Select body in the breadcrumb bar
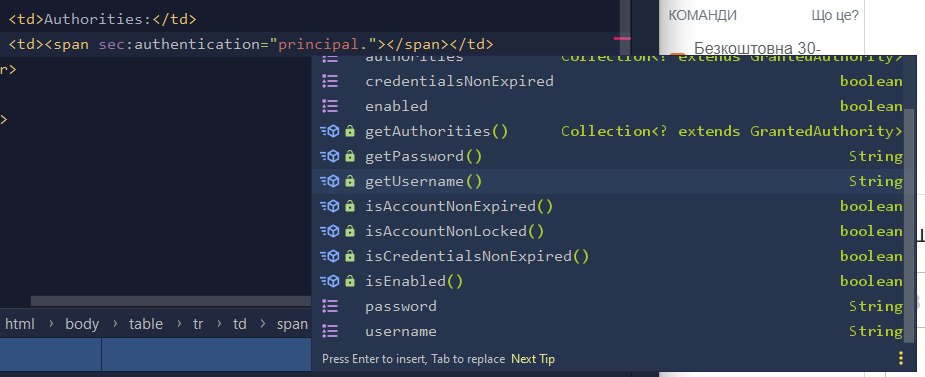The image size is (925, 377). click(82, 324)
